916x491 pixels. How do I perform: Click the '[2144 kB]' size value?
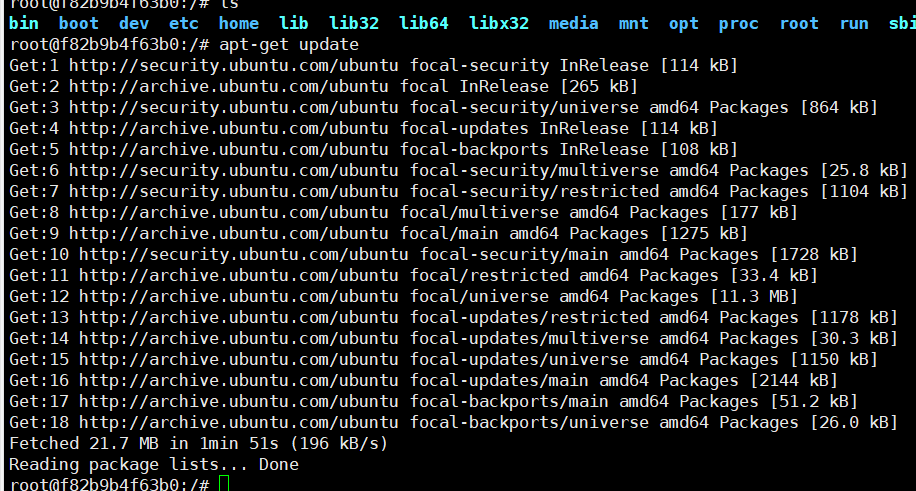tap(793, 381)
